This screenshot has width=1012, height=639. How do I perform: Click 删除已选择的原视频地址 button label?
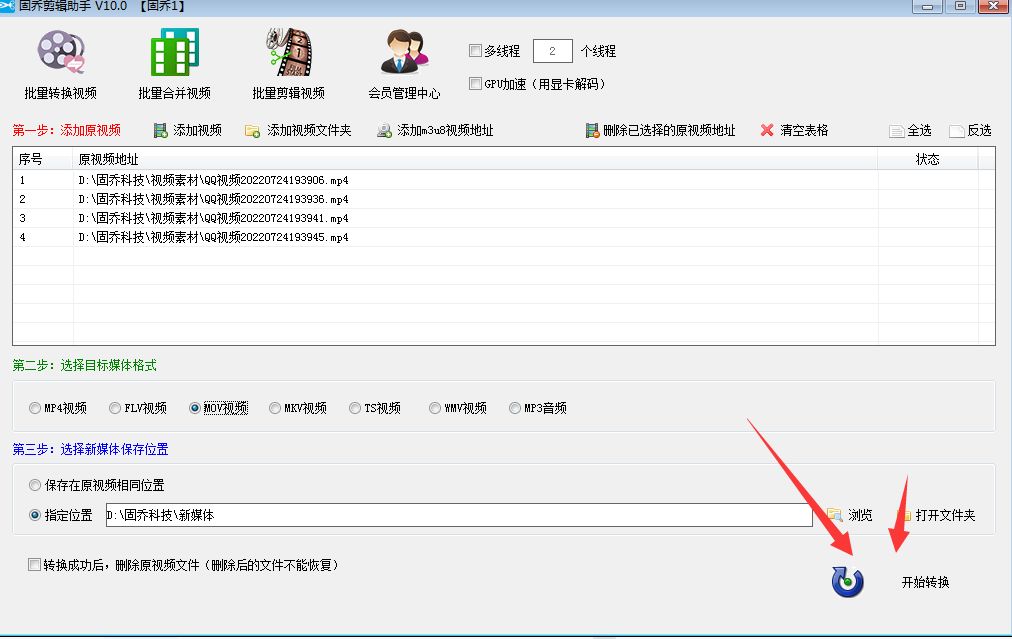(x=669, y=130)
